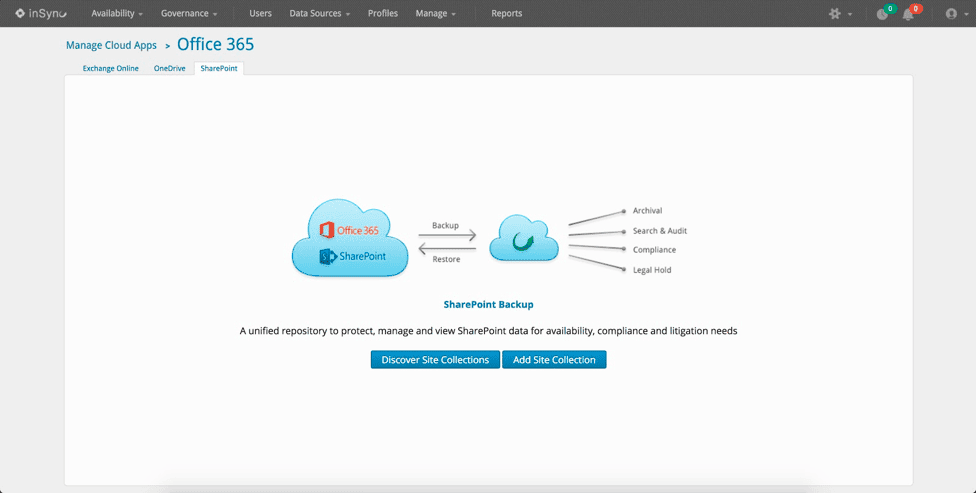Image resolution: width=976 pixels, height=493 pixels.
Task: Click the inSync cloud sync icon
Action: [x=522, y=240]
